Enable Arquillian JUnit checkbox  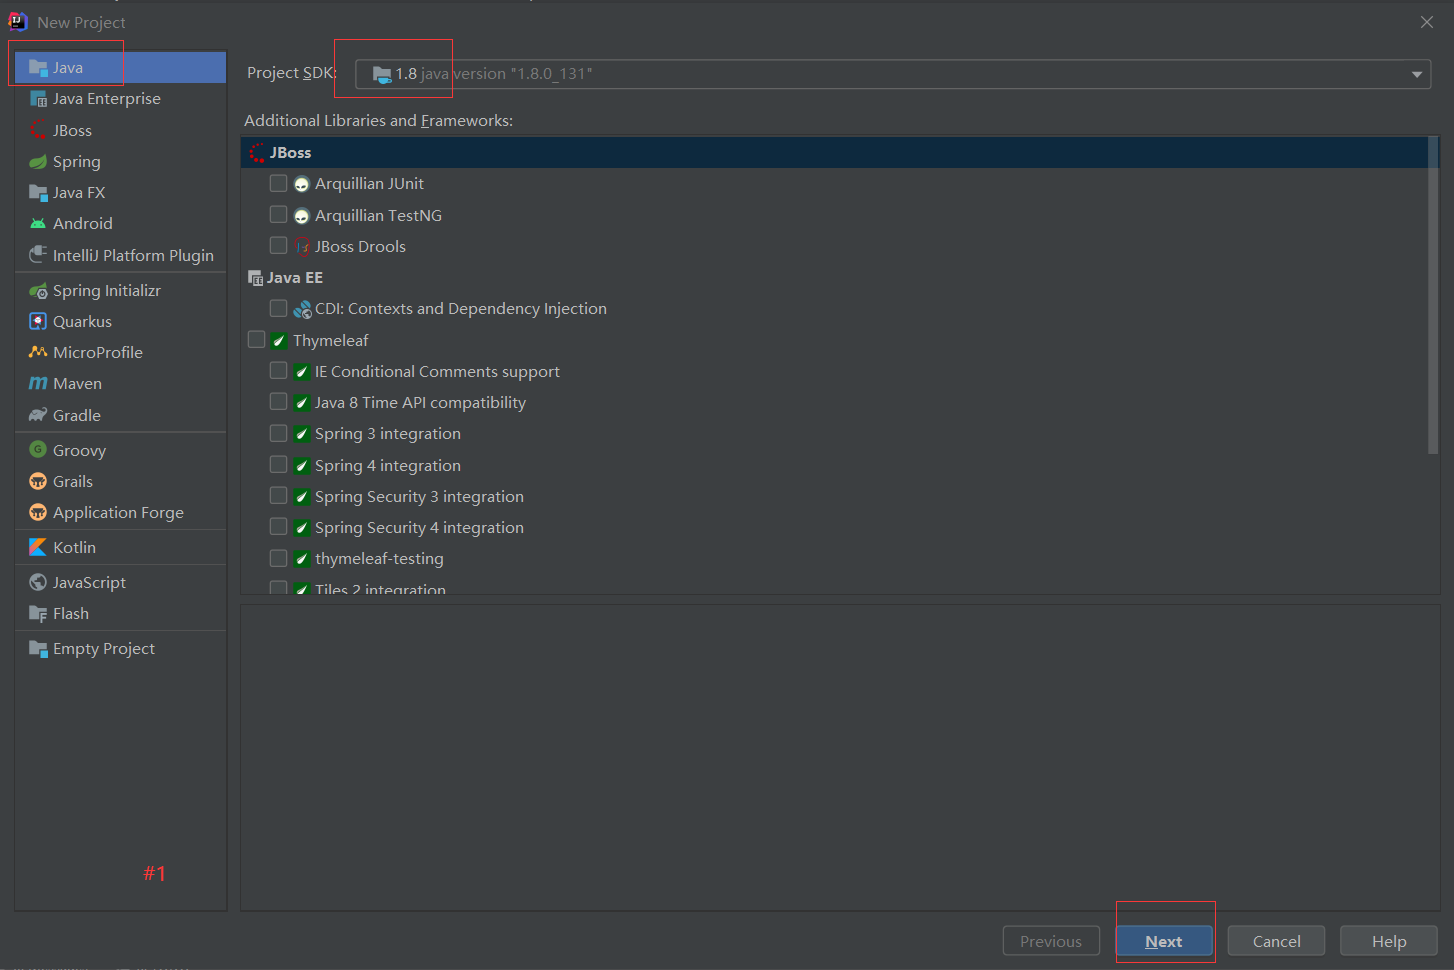pyautogui.click(x=279, y=183)
